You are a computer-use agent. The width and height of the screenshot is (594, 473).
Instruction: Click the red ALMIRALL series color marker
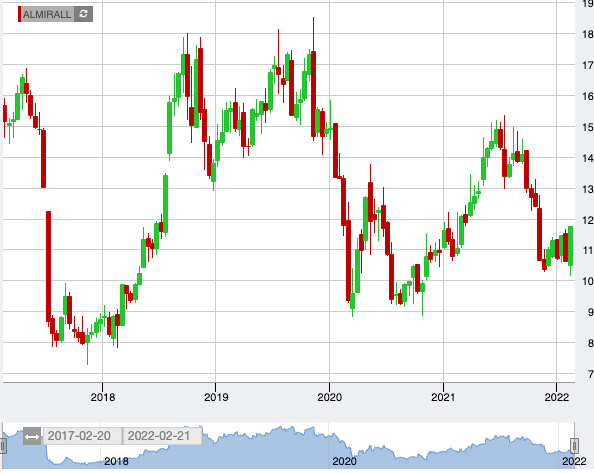(x=19, y=14)
